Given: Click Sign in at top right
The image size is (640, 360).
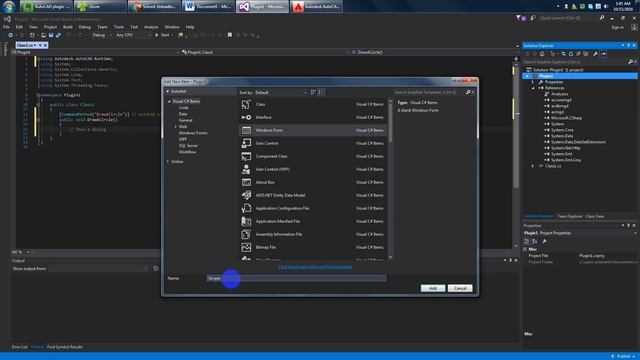Looking at the screenshot, I should point(618,27).
